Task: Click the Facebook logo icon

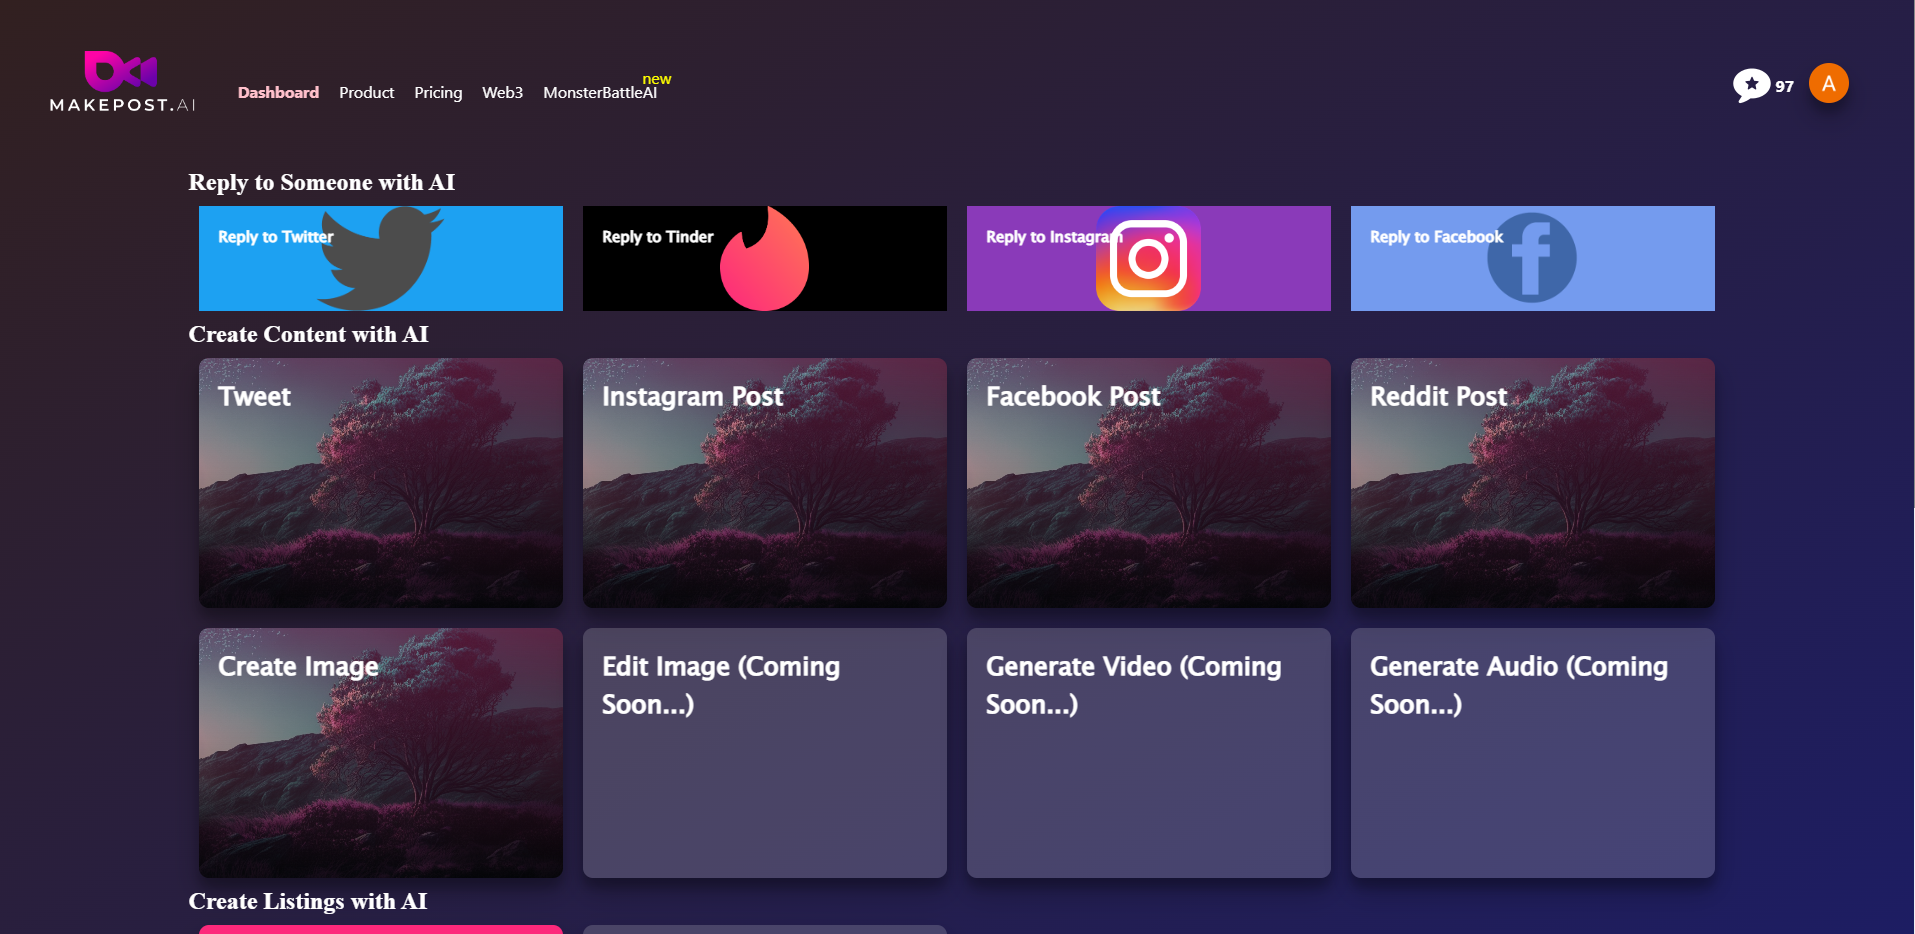Action: click(x=1531, y=258)
